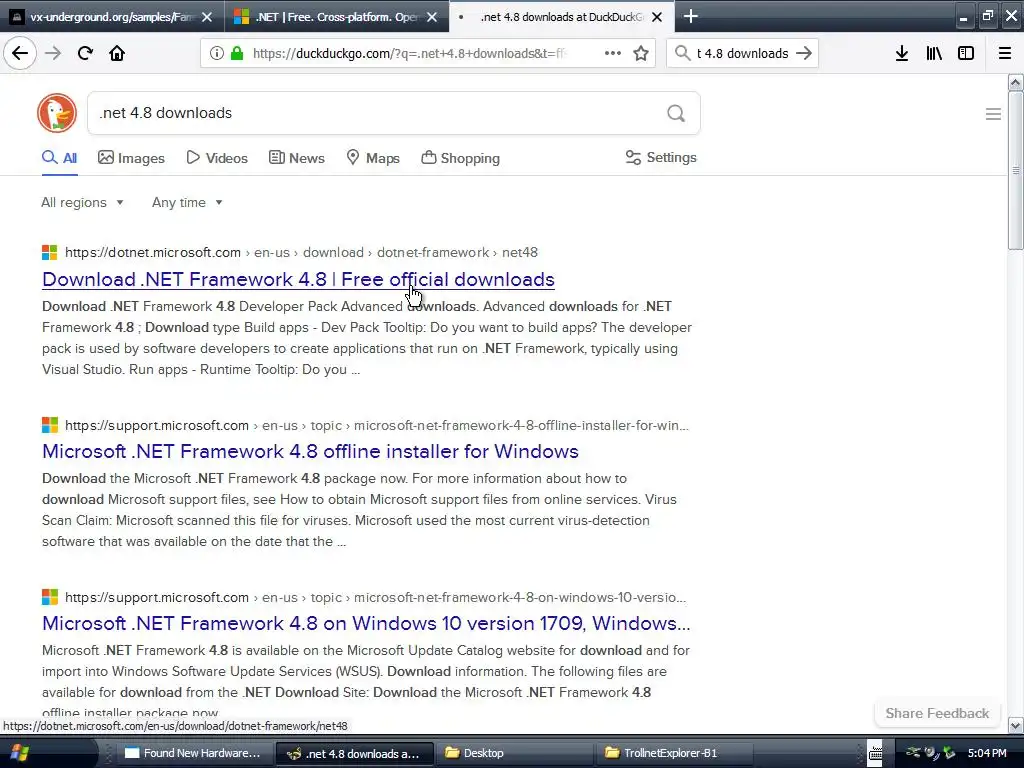This screenshot has height=768, width=1024.
Task: Click the DuckDuckGo duck logo
Action: [x=57, y=113]
